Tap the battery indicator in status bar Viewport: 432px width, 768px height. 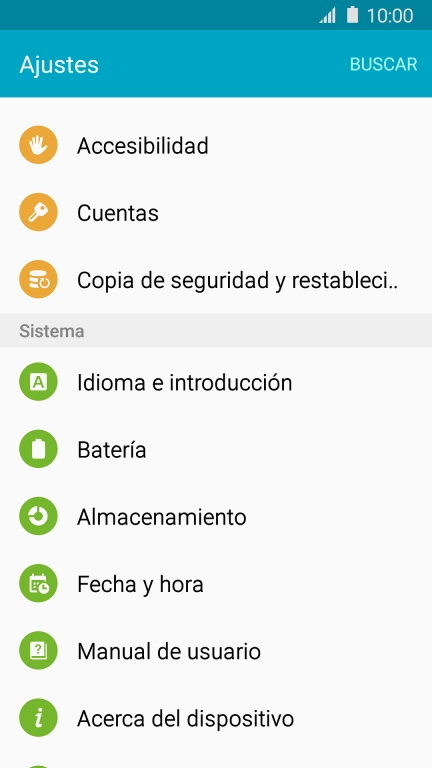352,15
